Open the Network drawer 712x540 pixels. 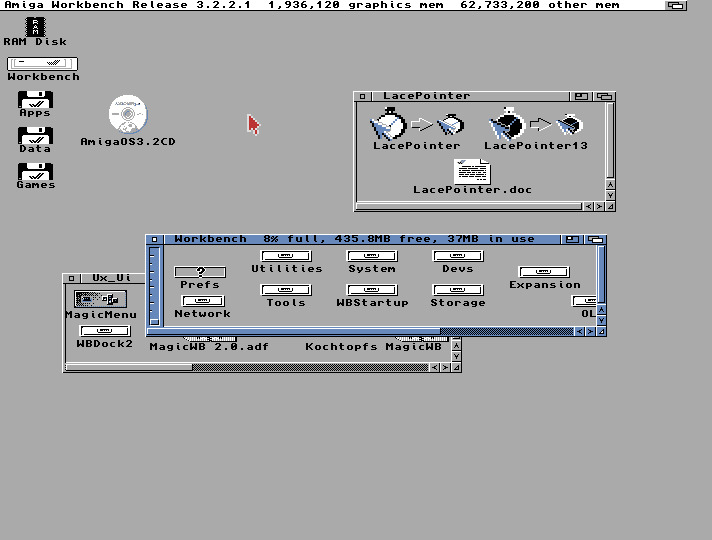[203, 301]
